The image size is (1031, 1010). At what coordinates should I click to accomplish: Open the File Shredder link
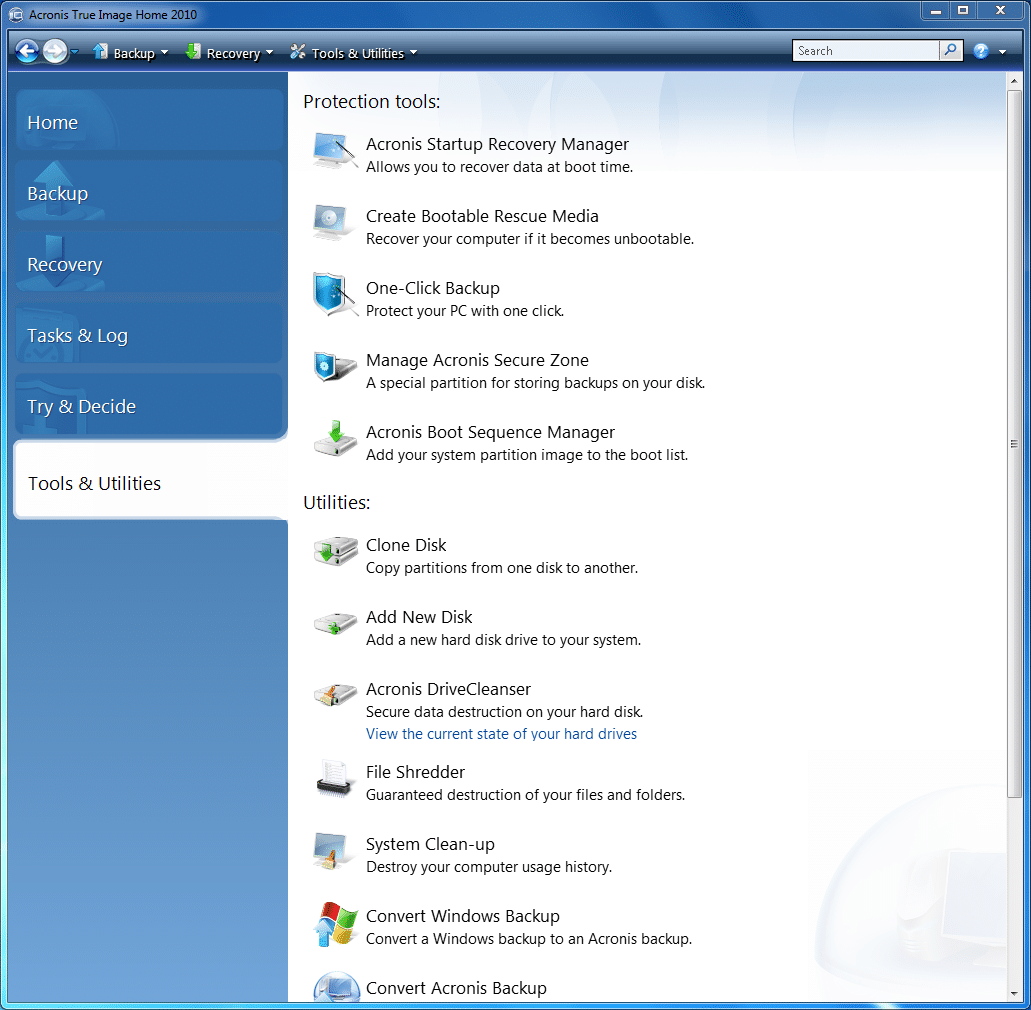click(x=415, y=772)
